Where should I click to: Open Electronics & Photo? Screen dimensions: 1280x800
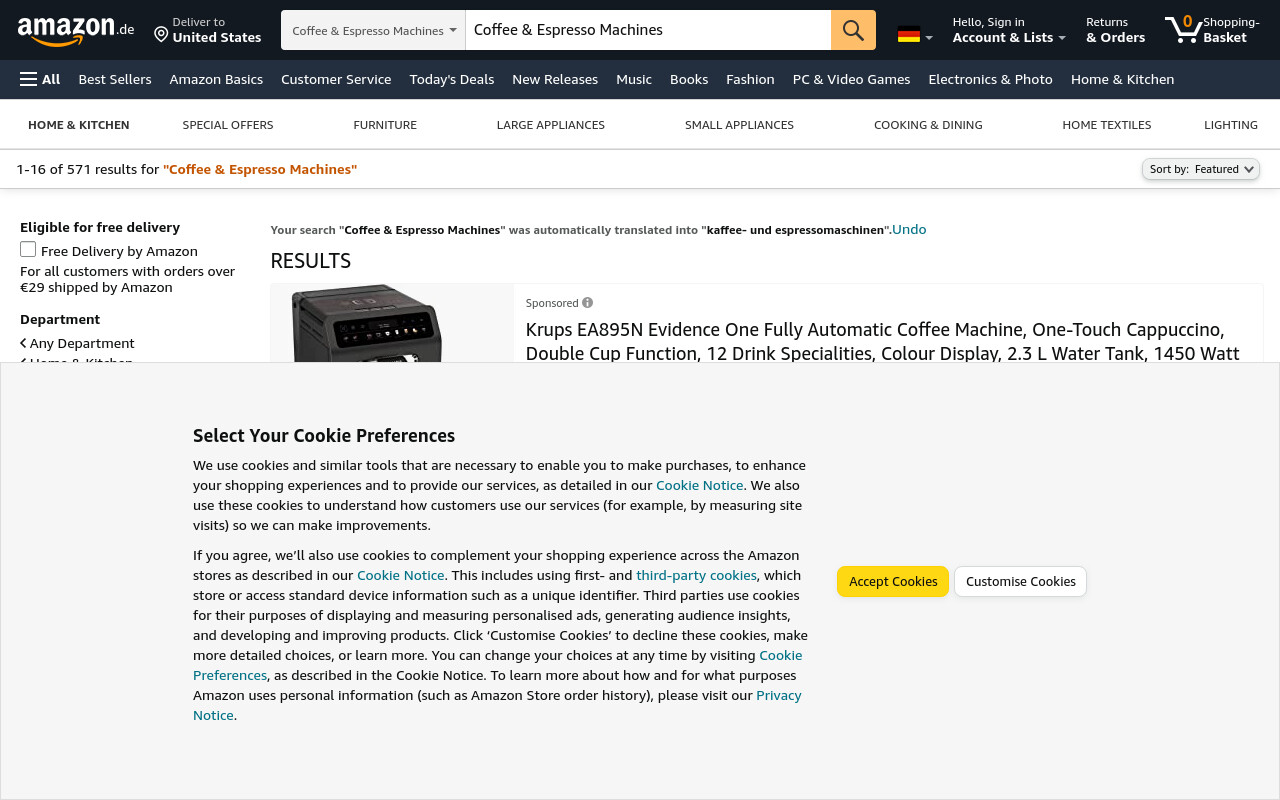coord(990,79)
